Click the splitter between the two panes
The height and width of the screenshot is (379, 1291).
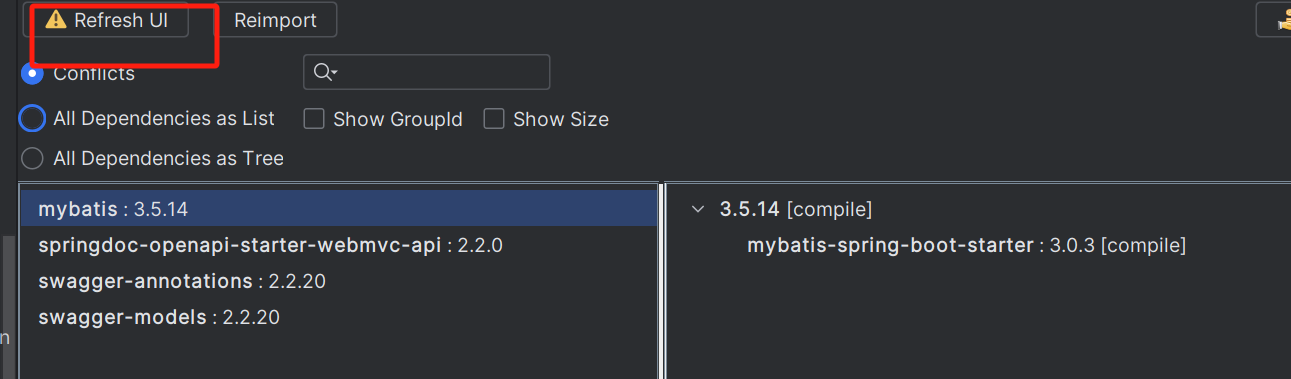pos(662,281)
